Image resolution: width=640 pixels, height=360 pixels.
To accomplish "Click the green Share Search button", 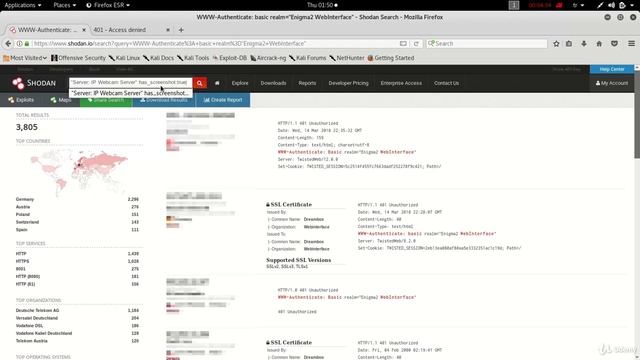I will pyautogui.click(x=106, y=100).
